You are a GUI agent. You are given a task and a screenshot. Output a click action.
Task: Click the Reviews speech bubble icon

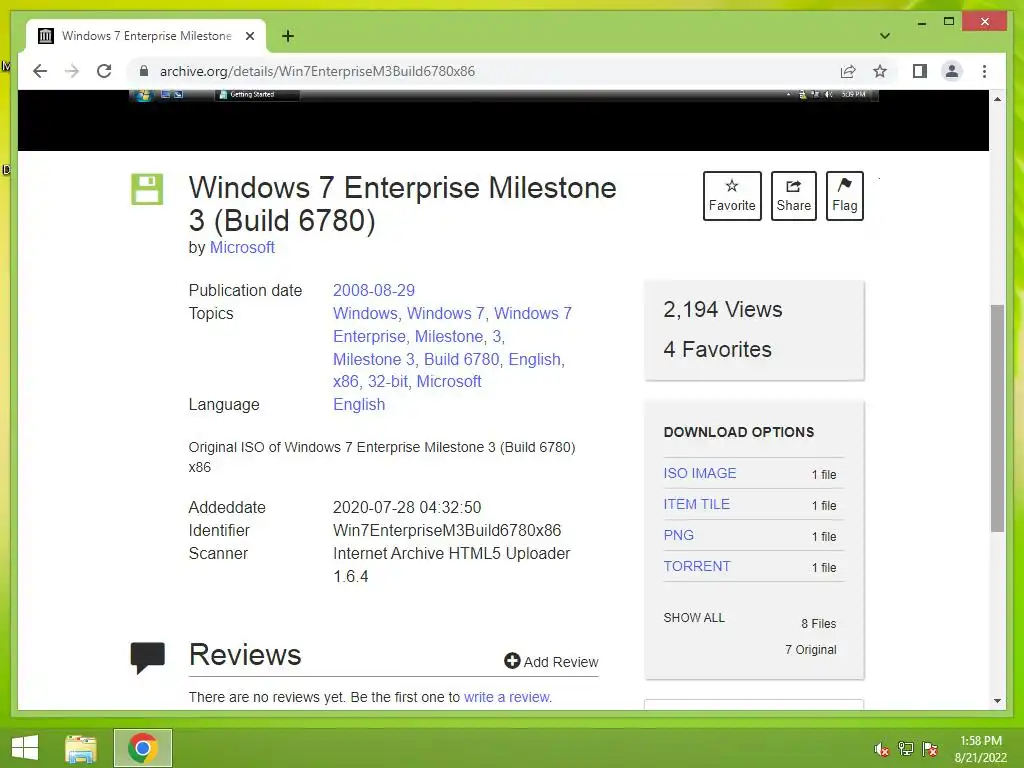tap(148, 657)
